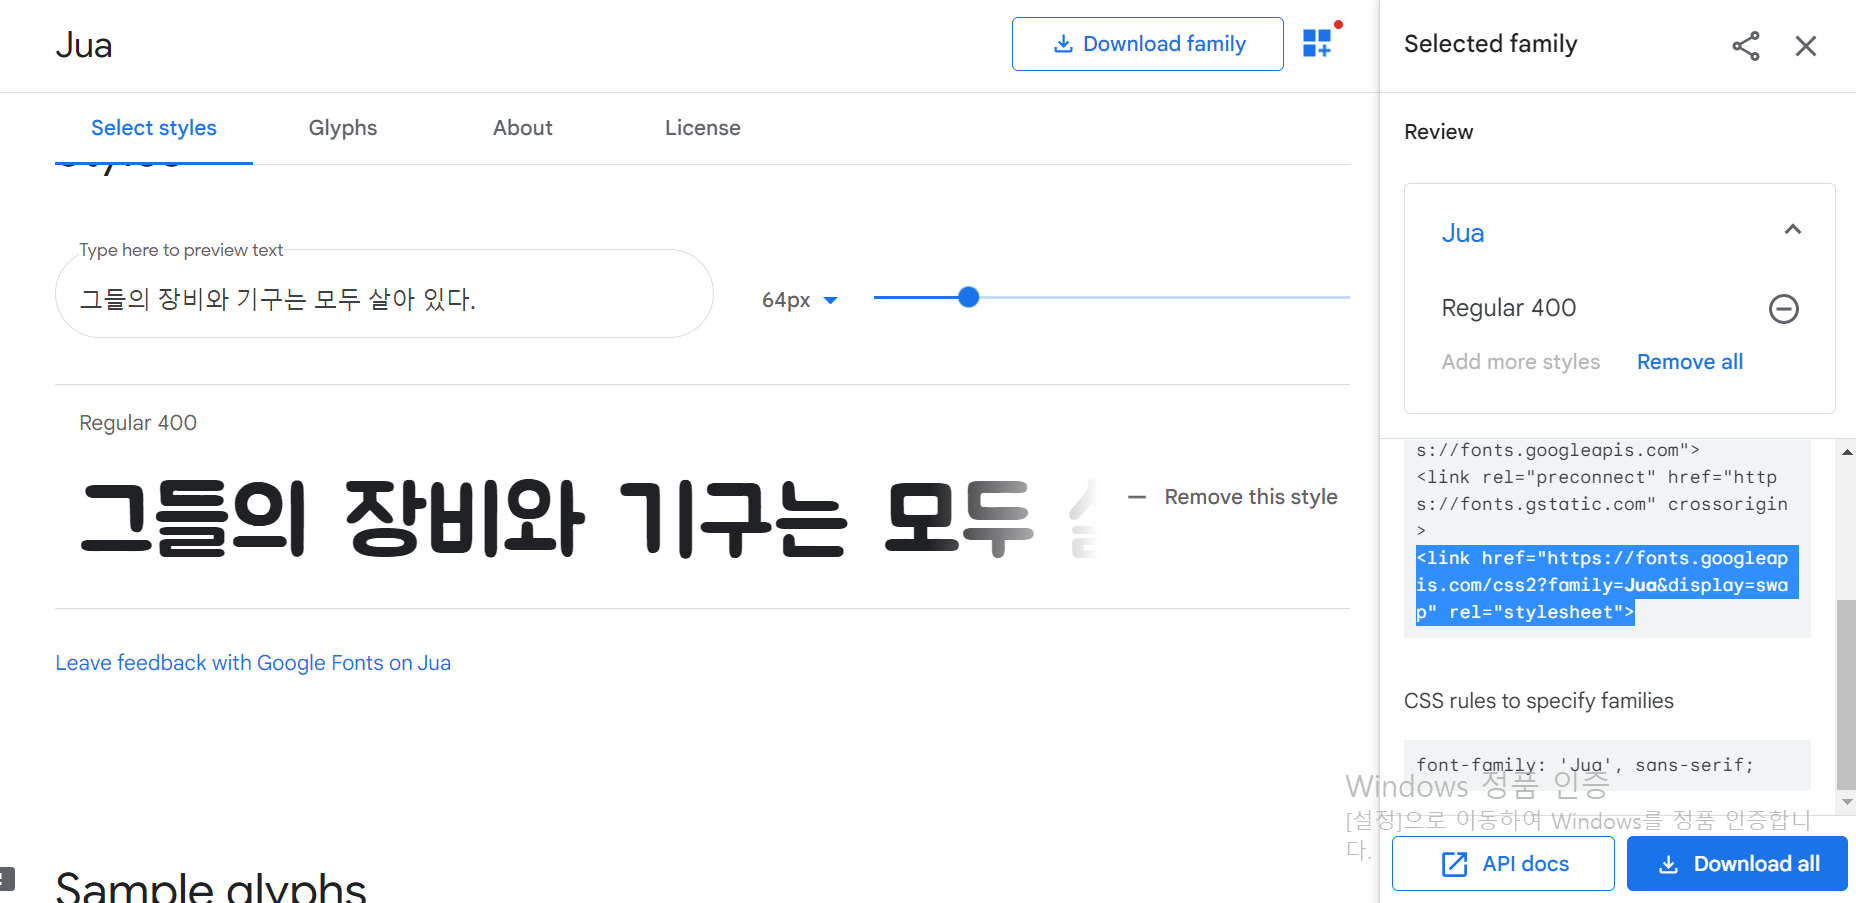Click the font size slider handle
This screenshot has height=903, width=1856.
tap(968, 297)
